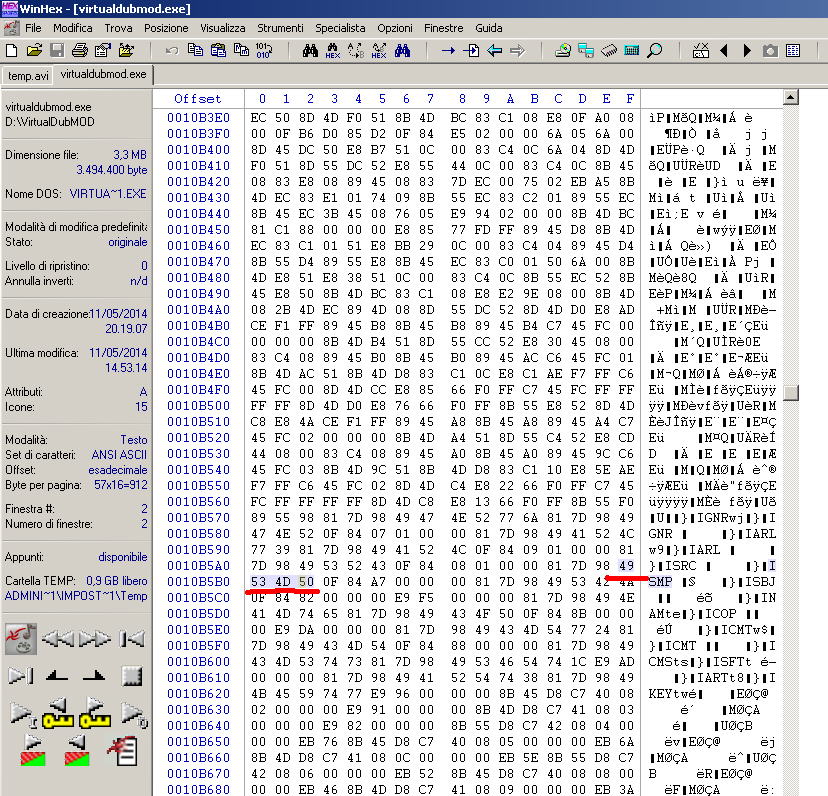Open the Strumenti menu
Screen dimensions: 828x796
(x=280, y=28)
